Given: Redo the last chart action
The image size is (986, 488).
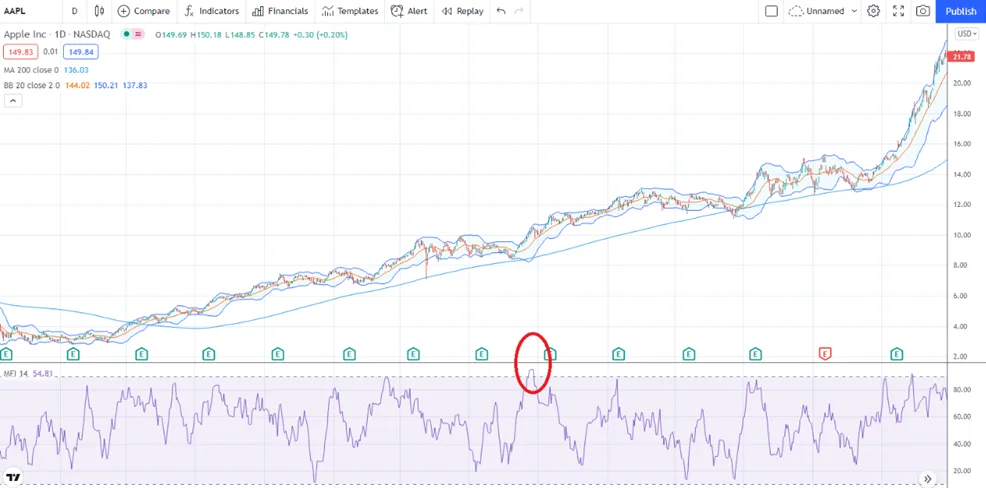Looking at the screenshot, I should point(519,11).
